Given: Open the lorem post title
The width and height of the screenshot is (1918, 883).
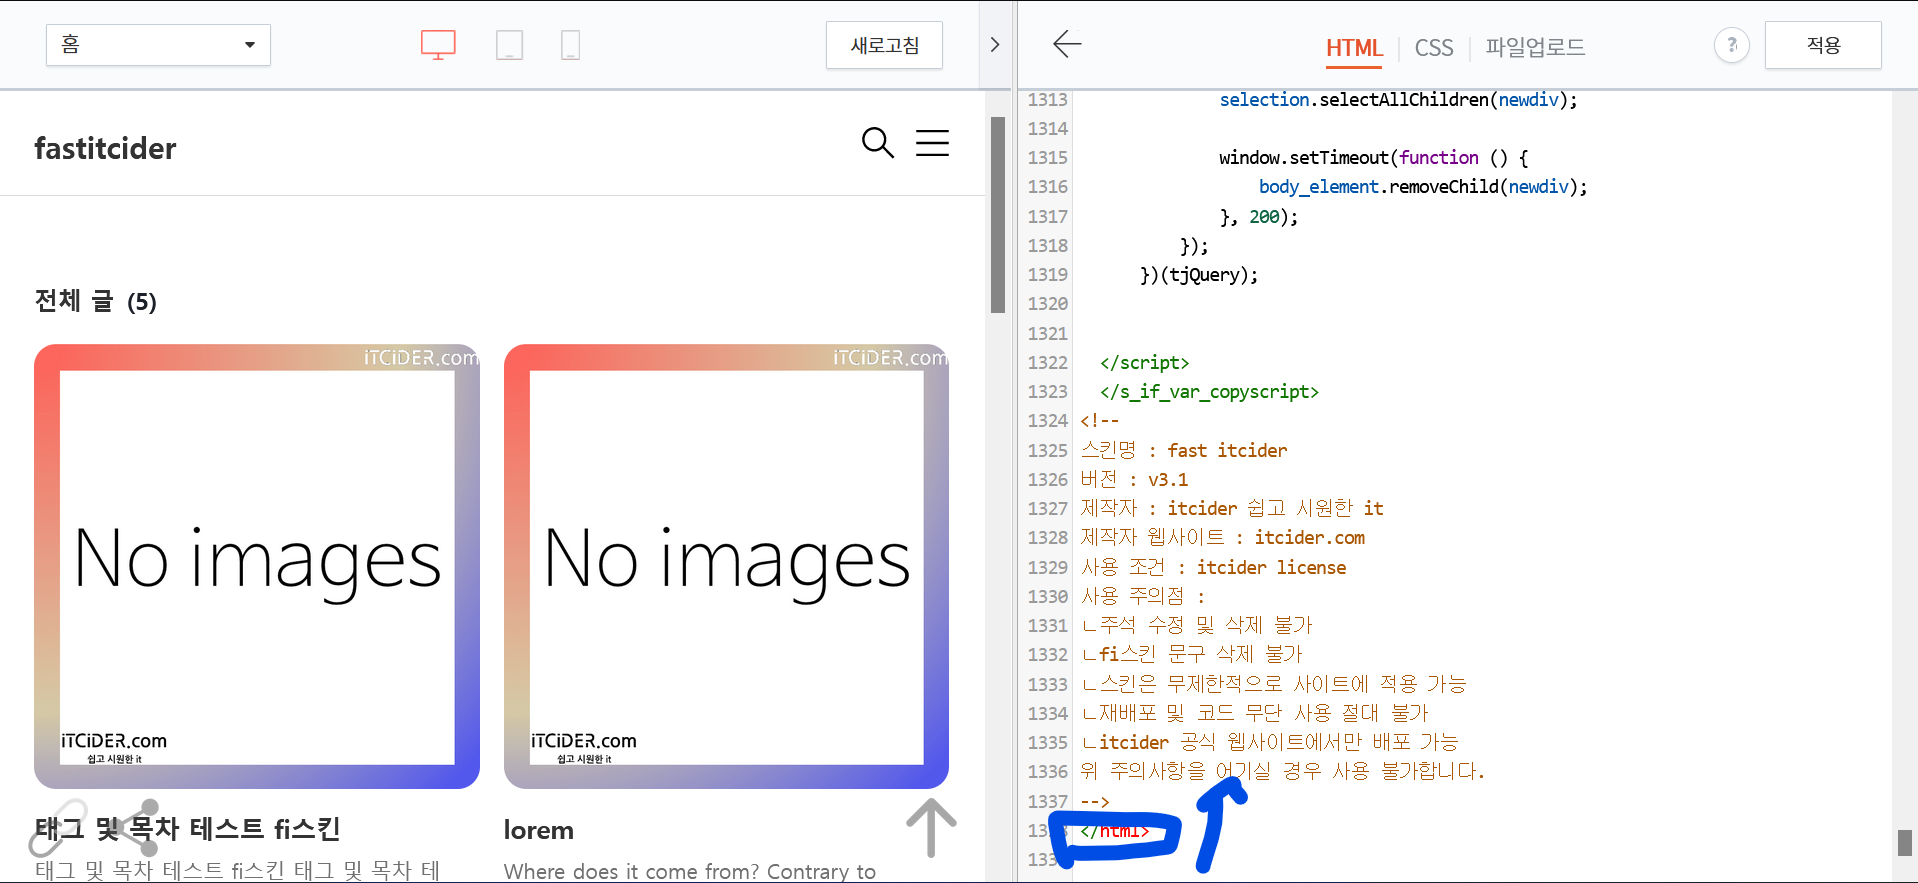Looking at the screenshot, I should pos(539,830).
